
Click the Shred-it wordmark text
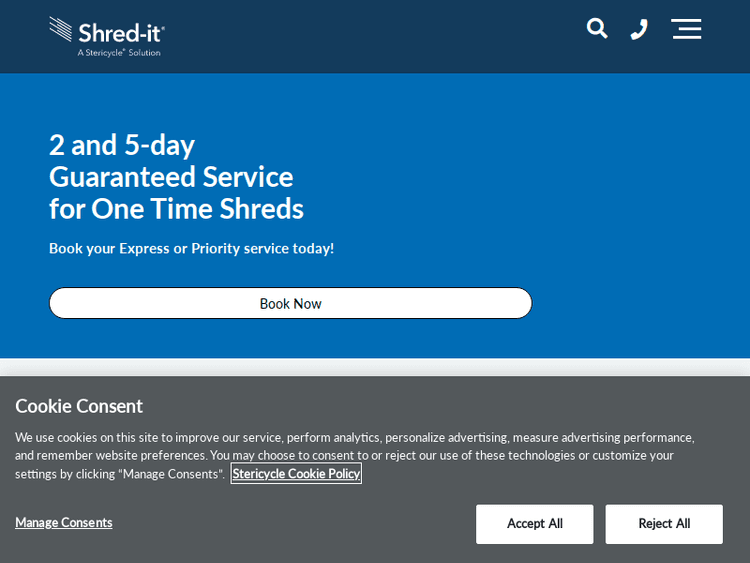(121, 32)
